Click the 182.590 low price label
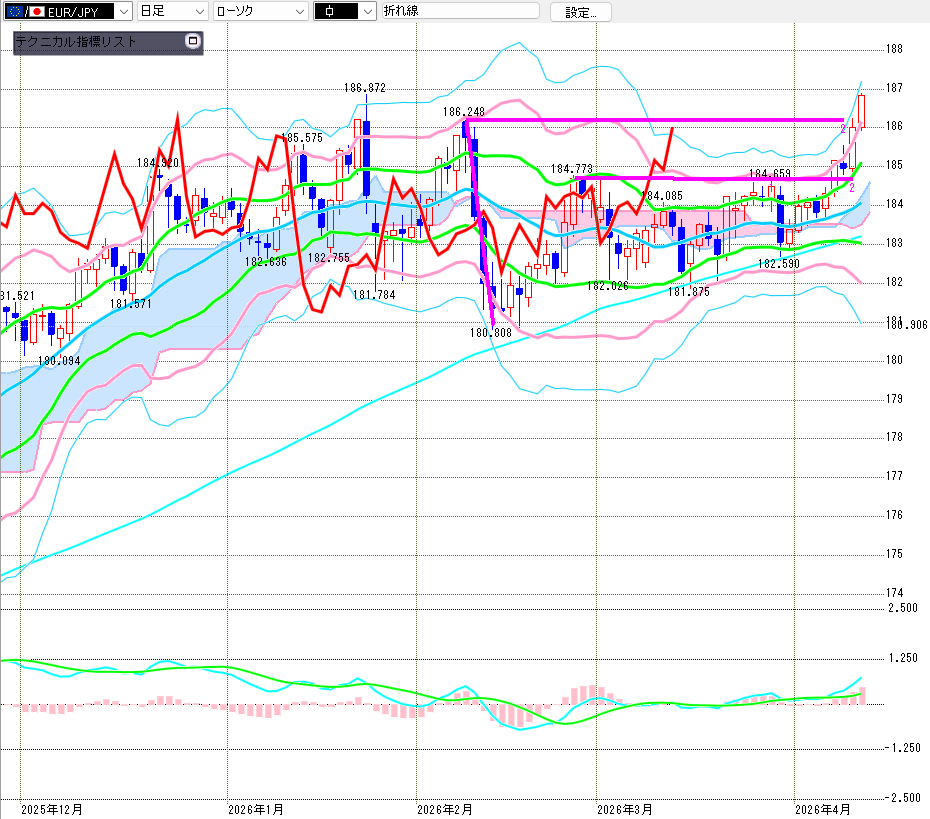930x819 pixels. point(779,264)
